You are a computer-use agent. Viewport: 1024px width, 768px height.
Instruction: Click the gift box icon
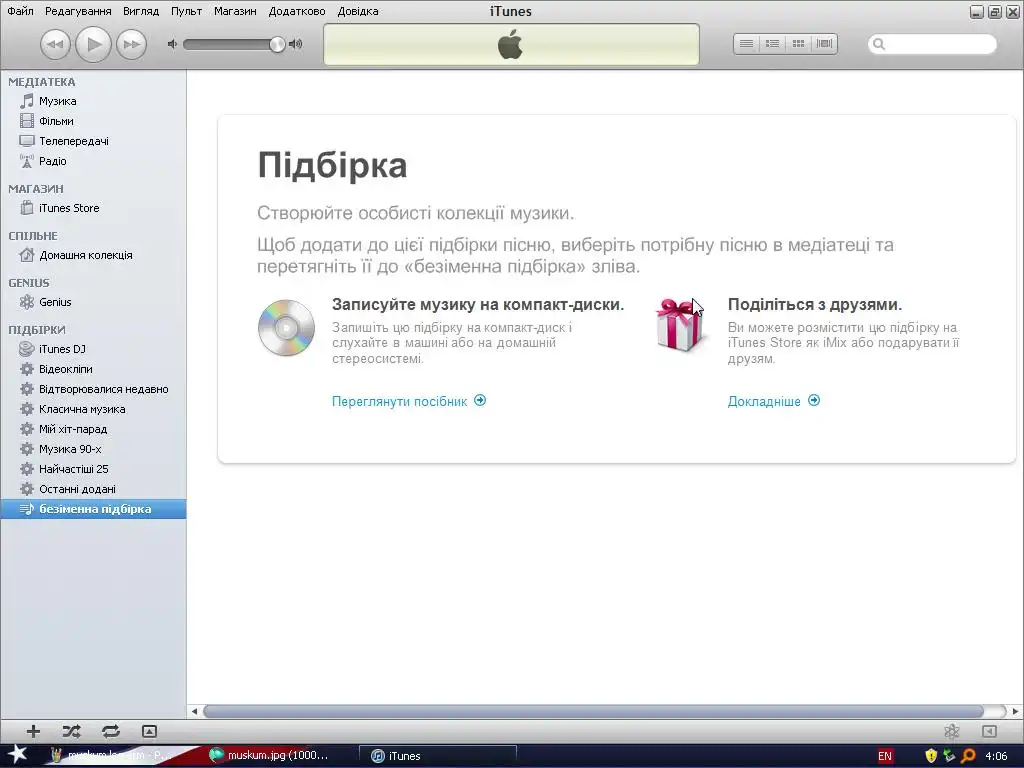pyautogui.click(x=680, y=325)
